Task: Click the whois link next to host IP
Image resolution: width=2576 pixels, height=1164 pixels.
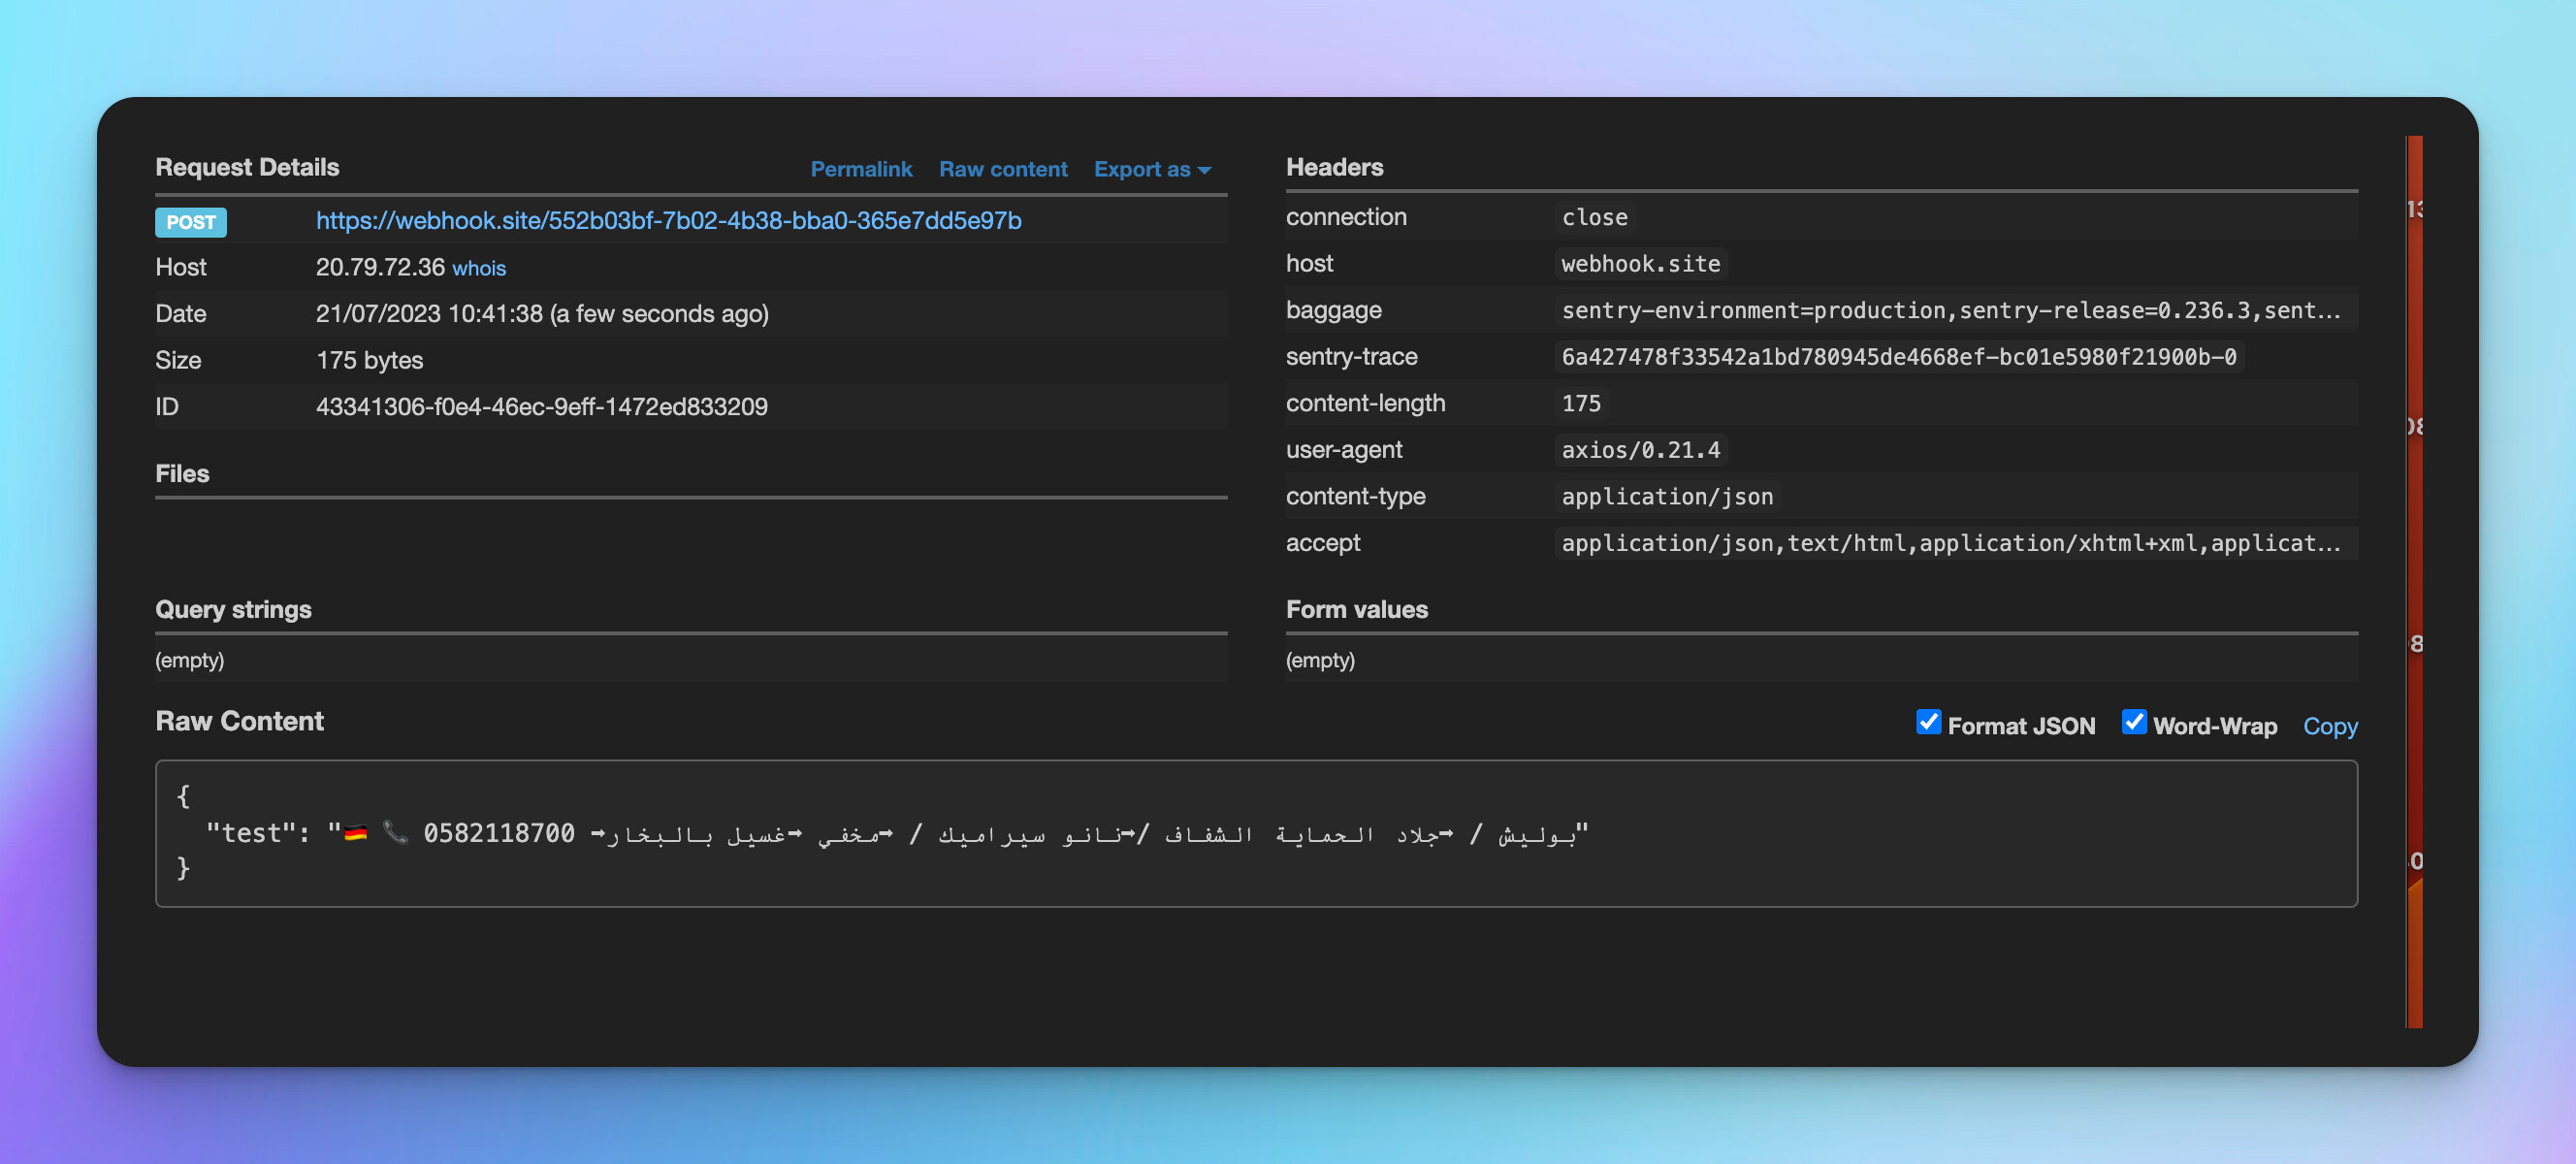Action: pyautogui.click(x=479, y=268)
